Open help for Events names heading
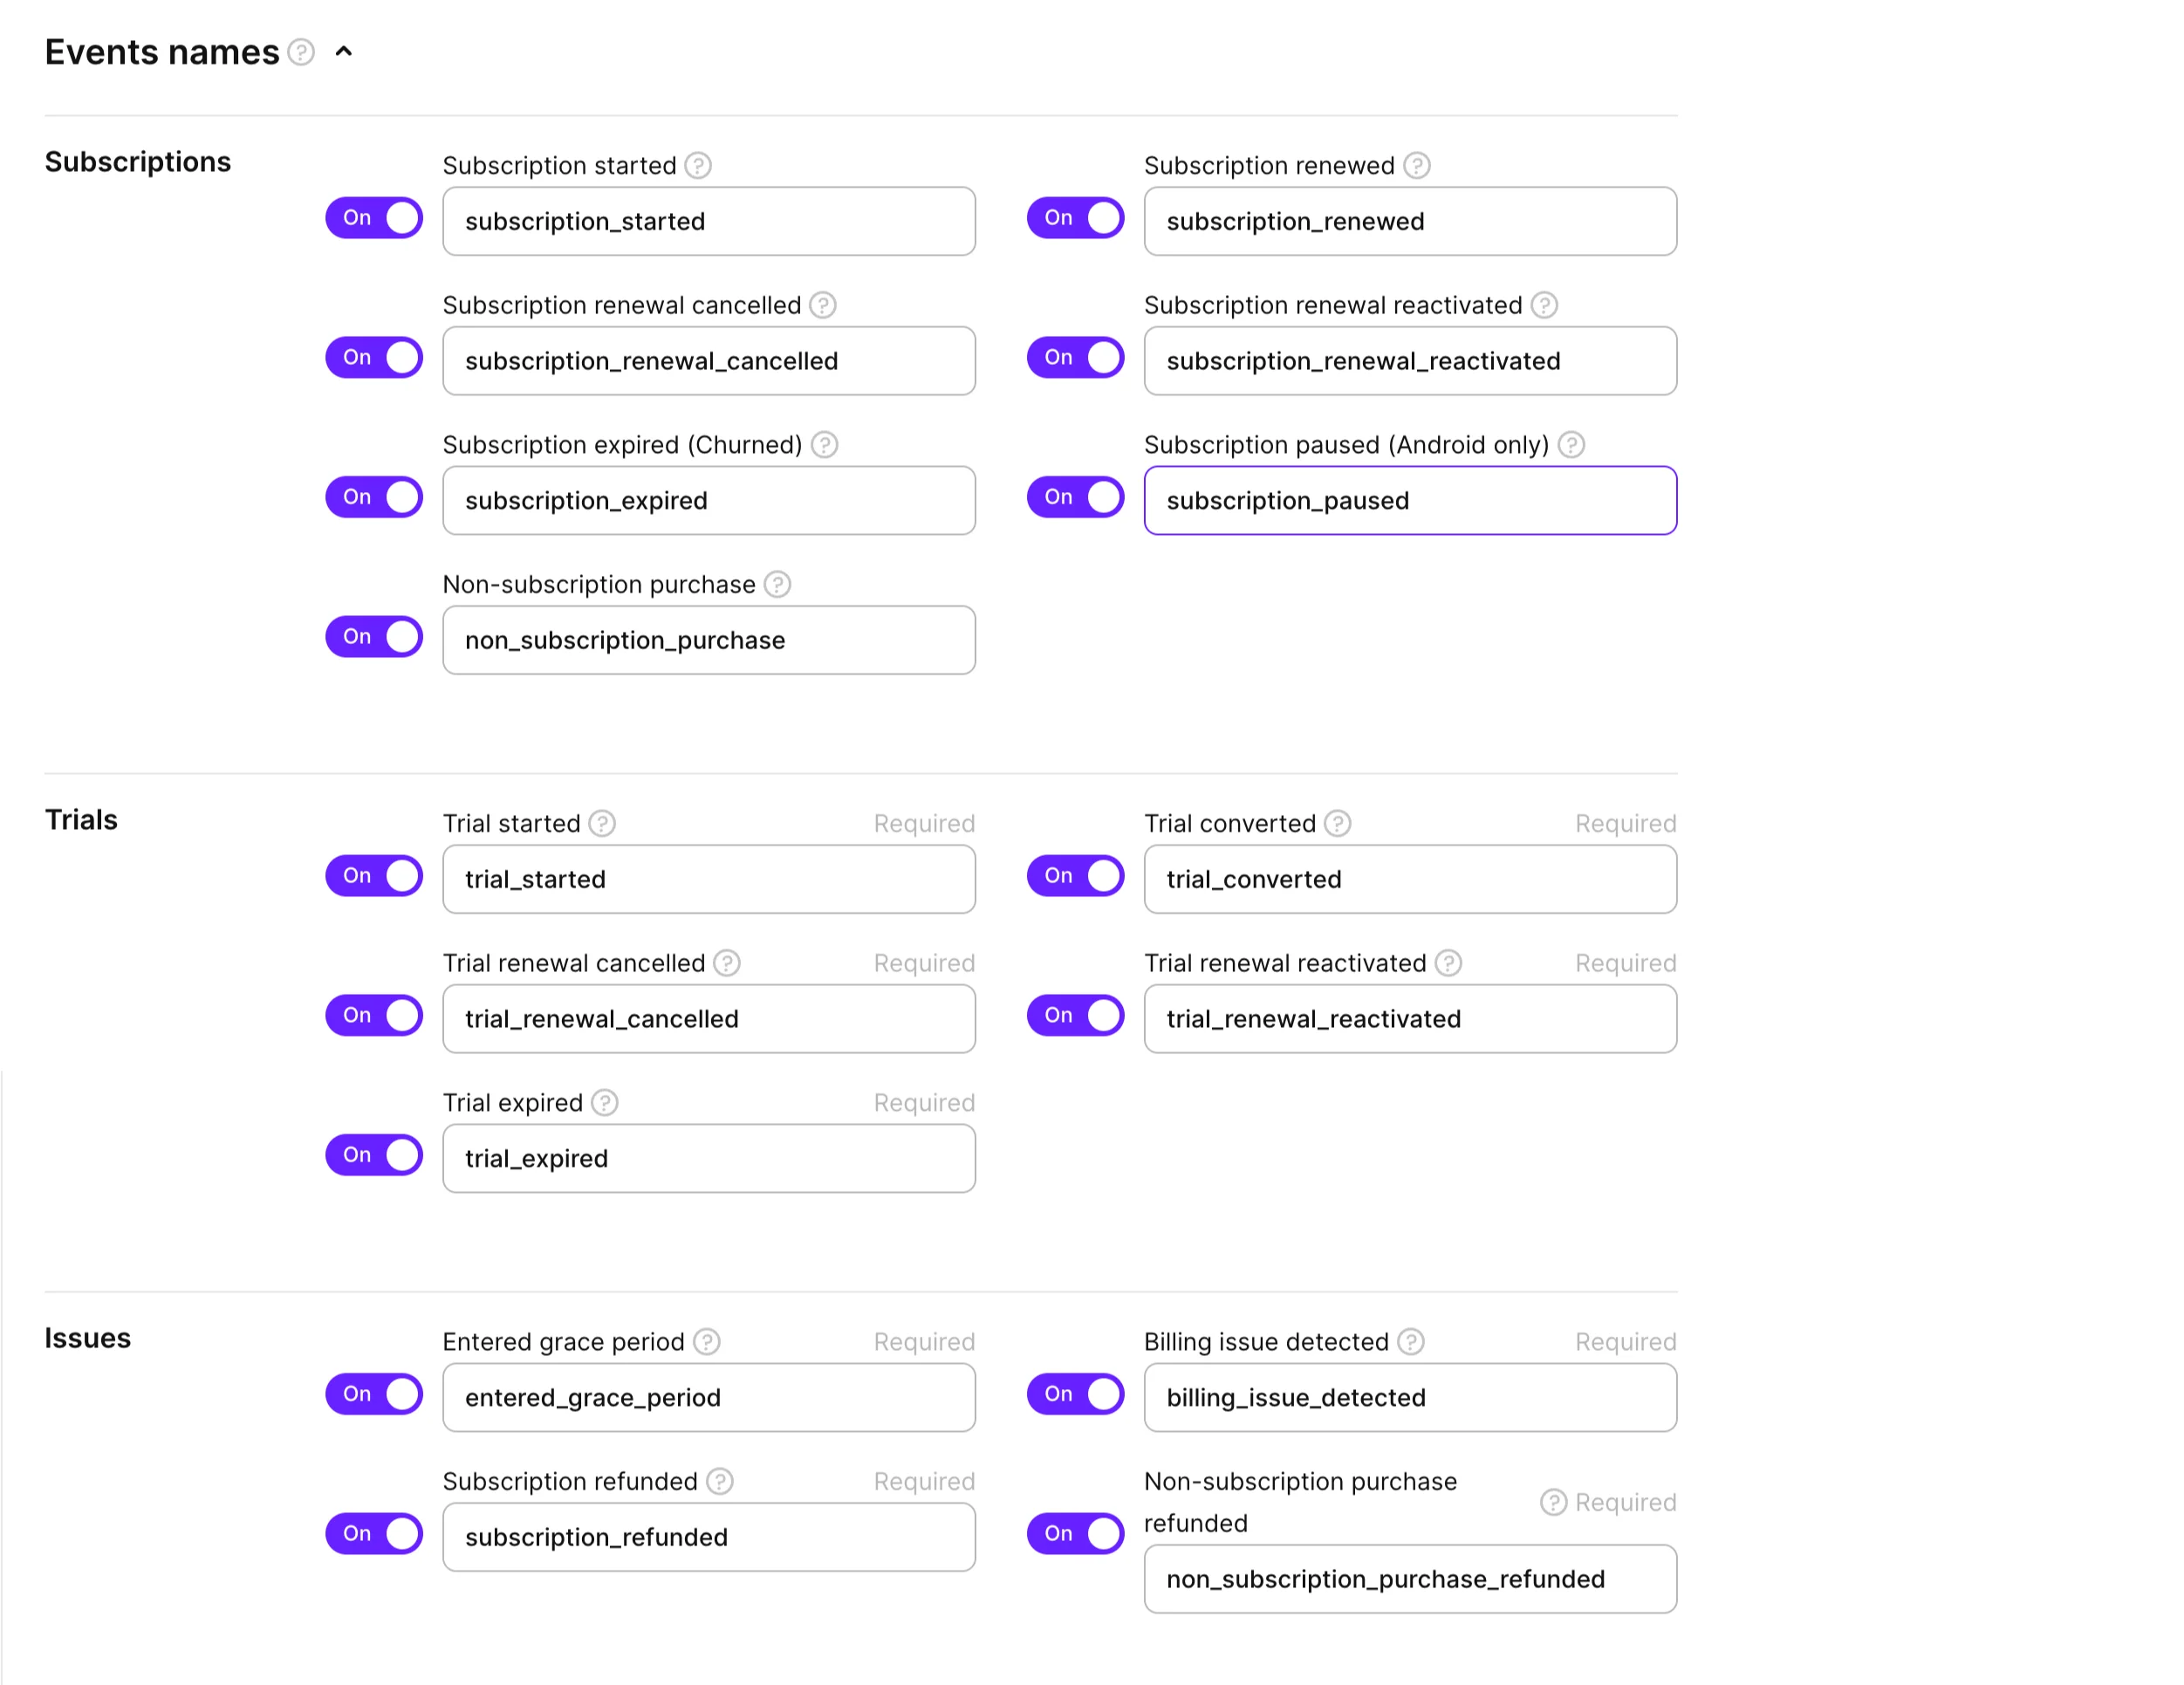This screenshot has height=1685, width=2184. coord(300,52)
